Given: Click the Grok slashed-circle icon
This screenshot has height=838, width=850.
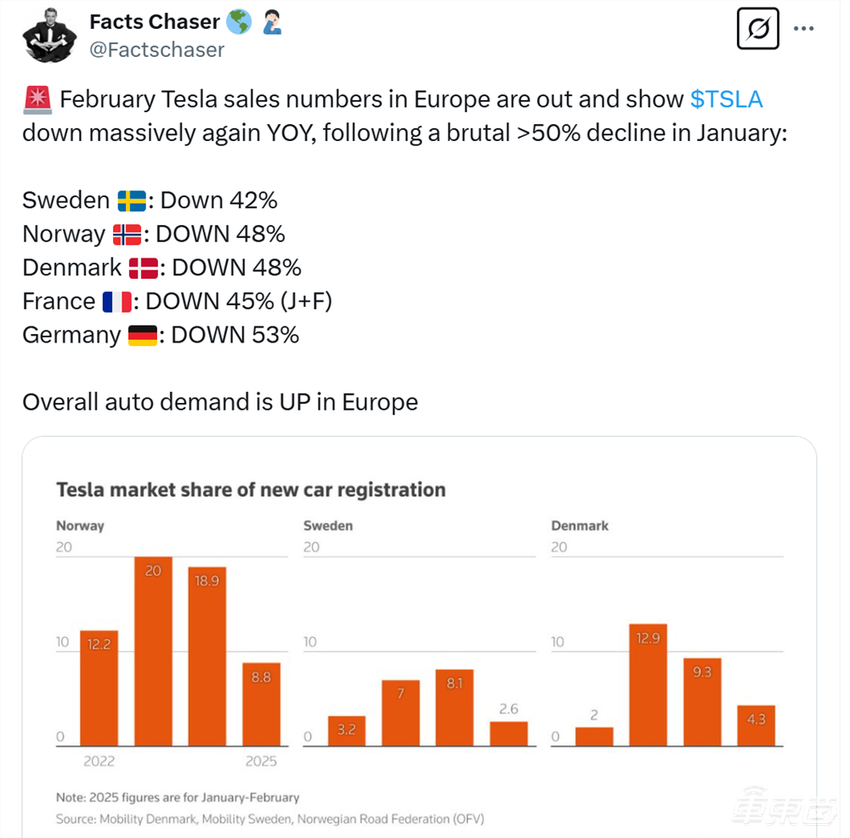Looking at the screenshot, I should pos(757,29).
